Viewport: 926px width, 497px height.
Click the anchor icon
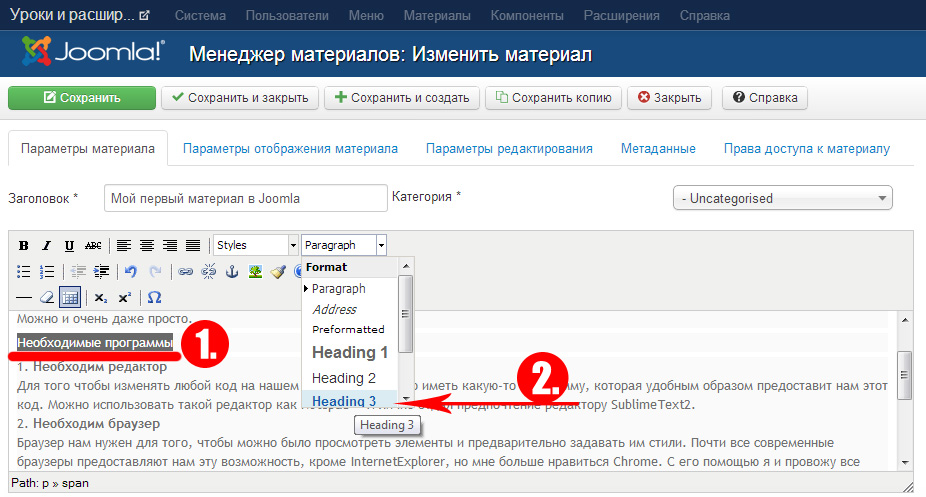coord(232,271)
